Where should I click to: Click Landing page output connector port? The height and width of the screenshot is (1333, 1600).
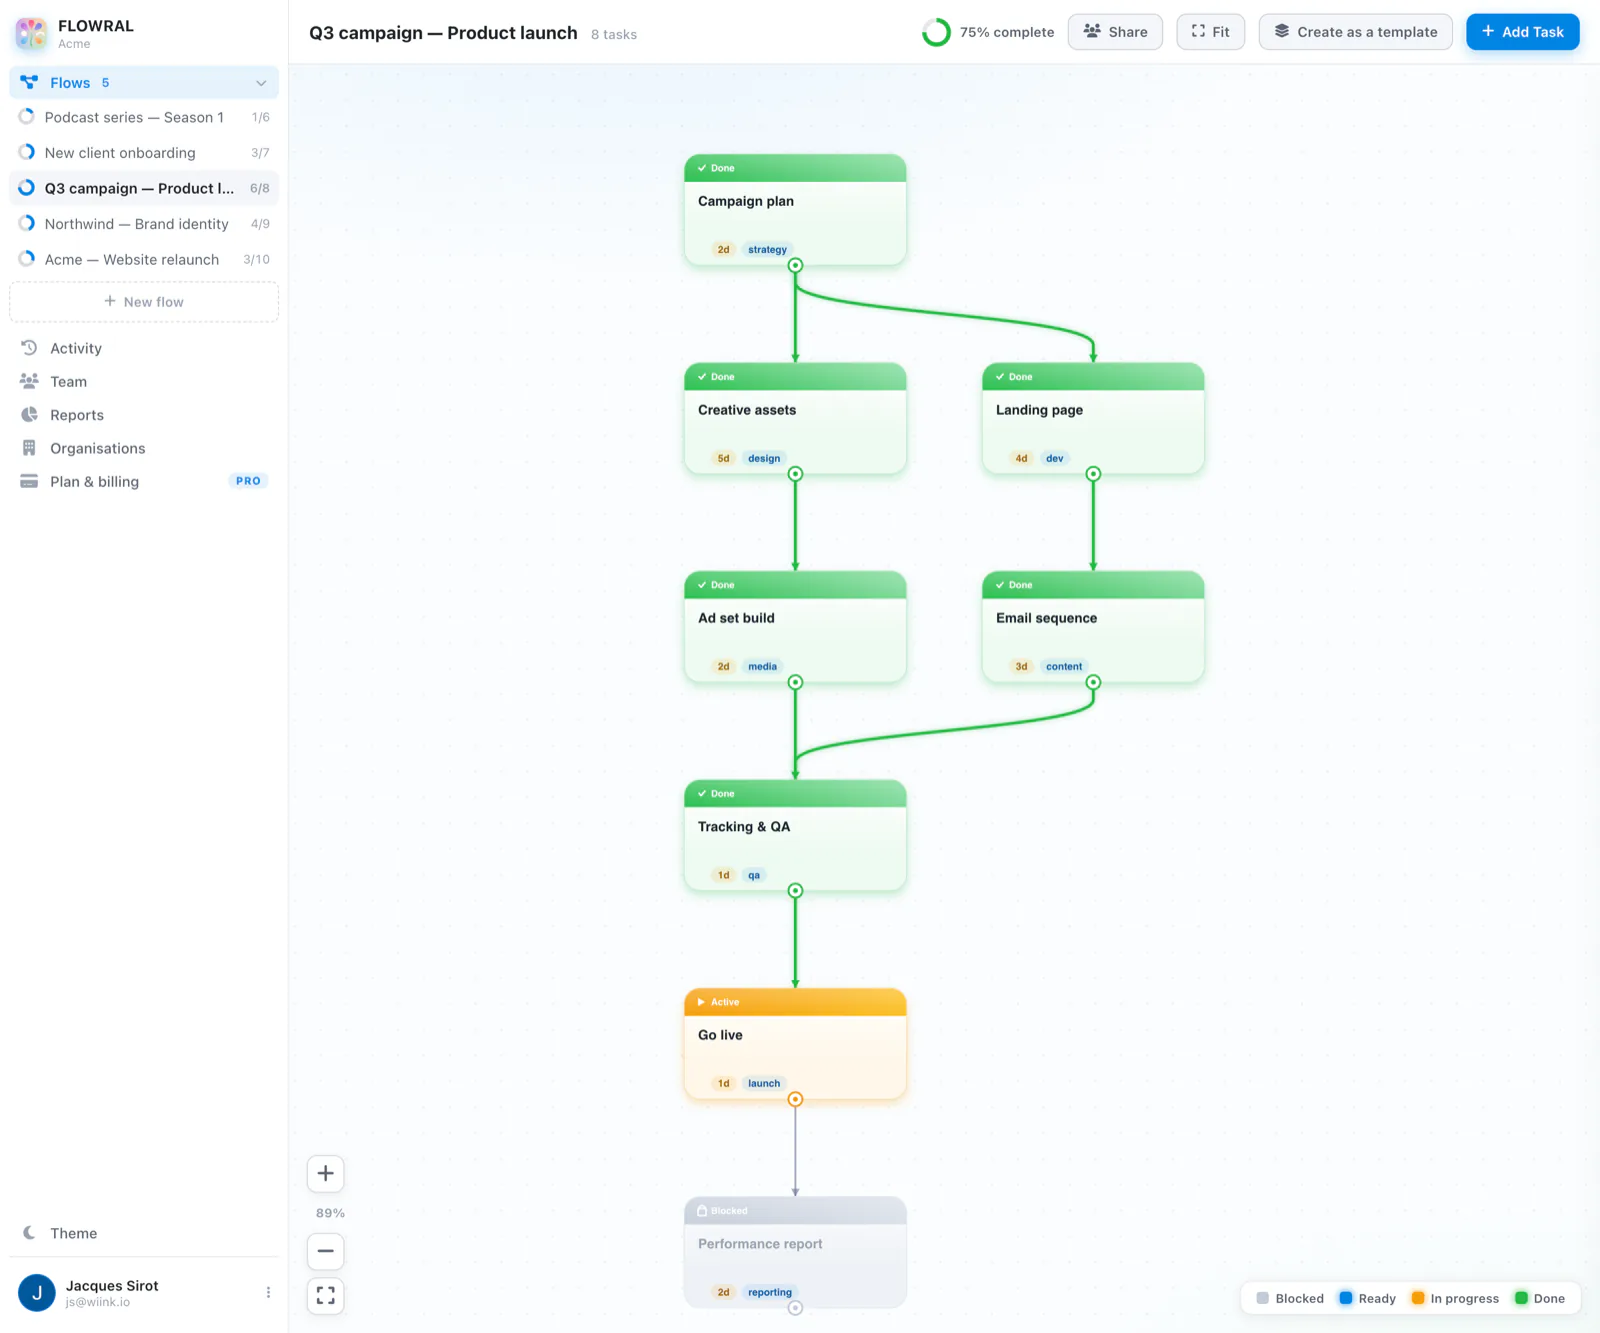(1093, 474)
